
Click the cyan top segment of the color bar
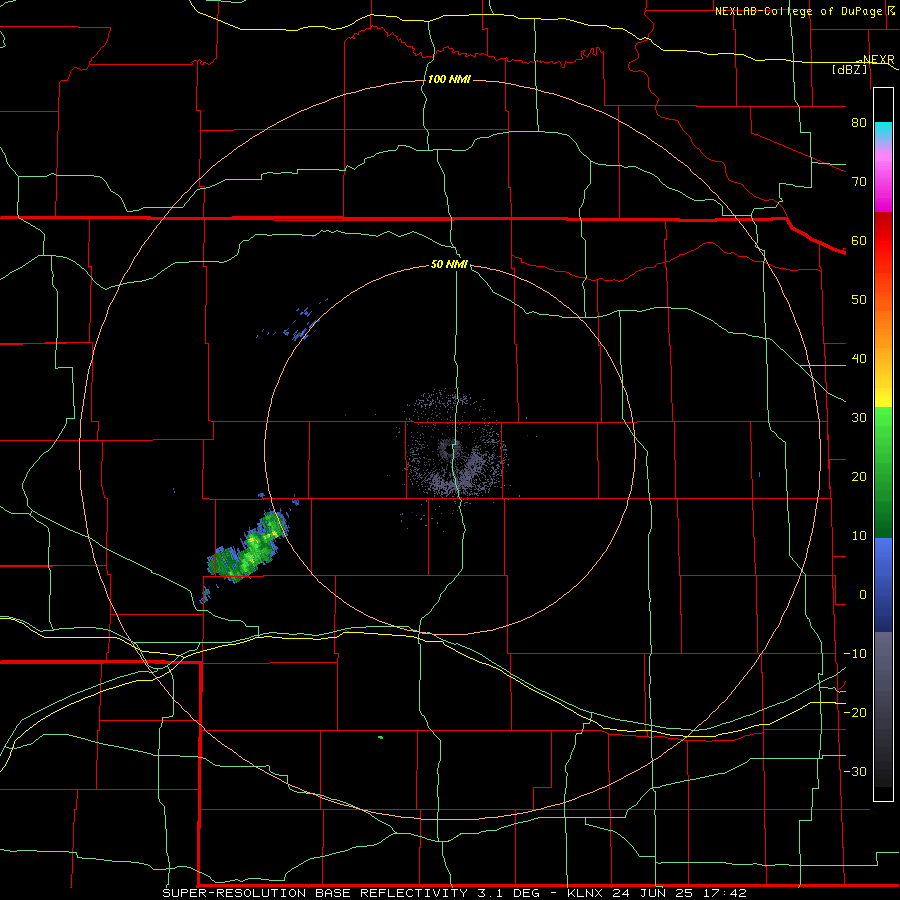883,132
